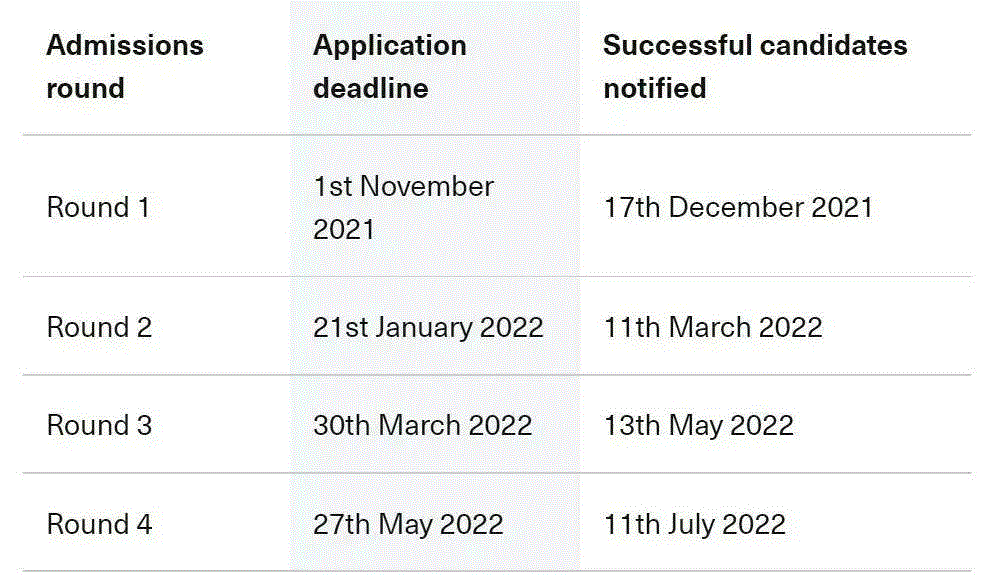The image size is (991, 575).
Task: Click the "Round 1" row label
Action: point(98,208)
